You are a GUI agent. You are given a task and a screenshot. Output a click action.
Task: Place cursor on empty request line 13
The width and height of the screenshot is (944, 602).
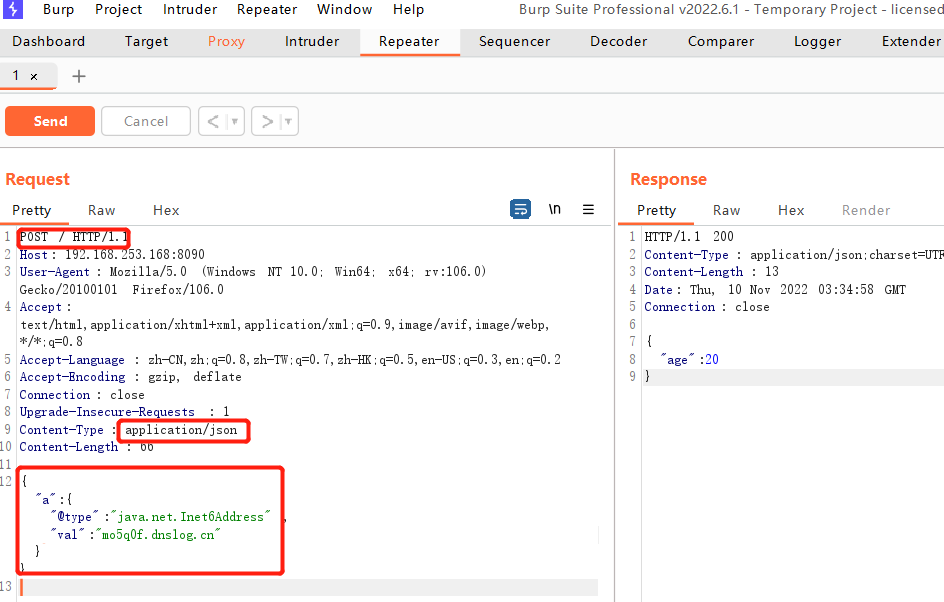308,587
